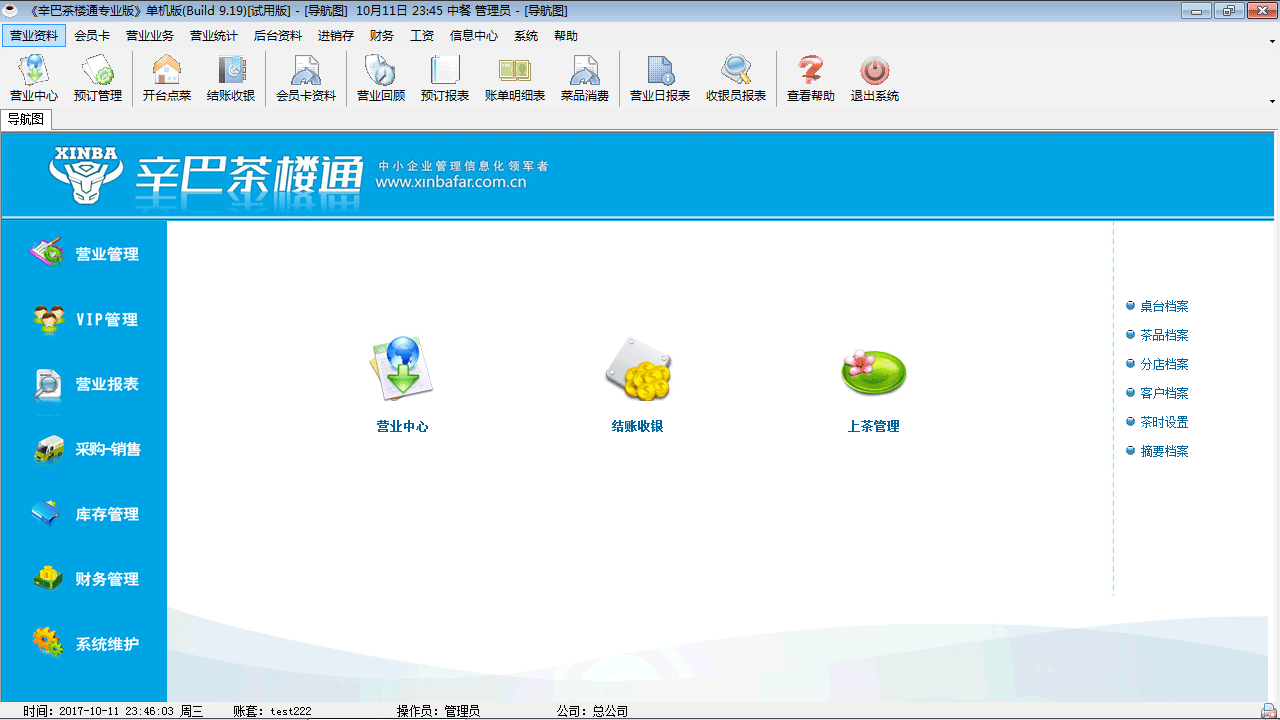Screen dimensions: 1280x720
Task: Click the 账套: test222 status text
Action: click(272, 711)
